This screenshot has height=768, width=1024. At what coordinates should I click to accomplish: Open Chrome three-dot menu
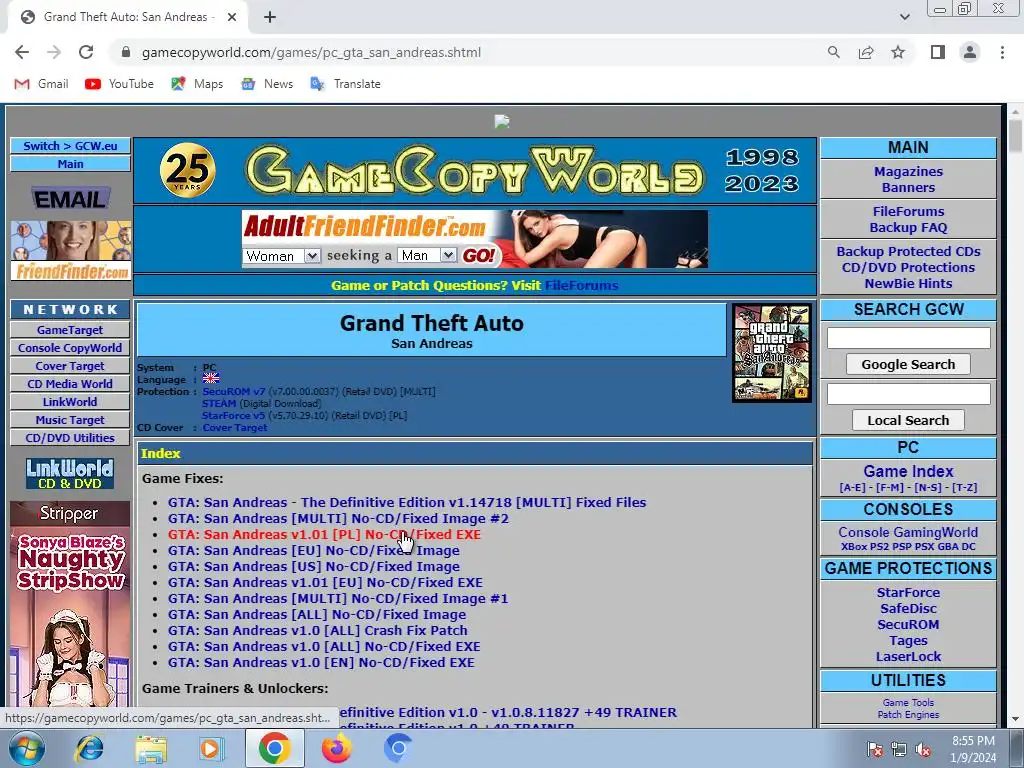tap(1002, 52)
